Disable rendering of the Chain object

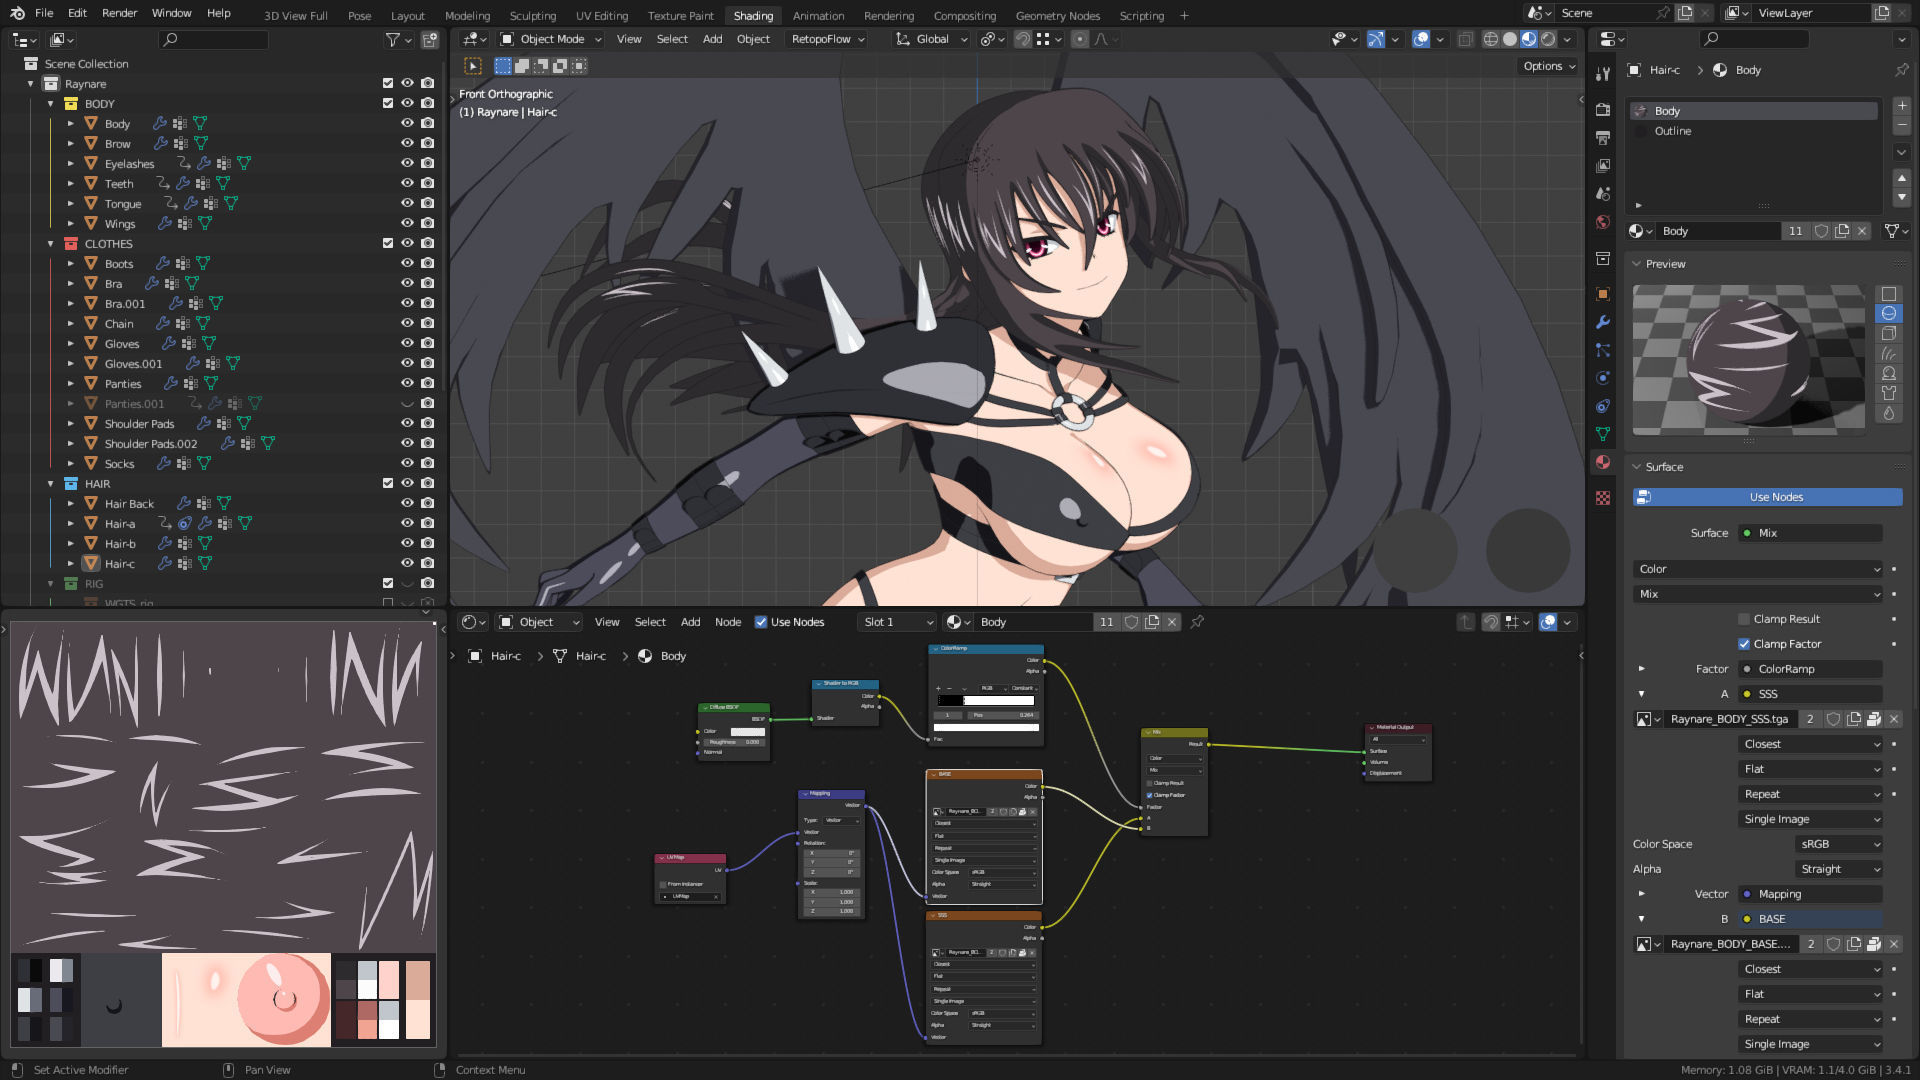[427, 323]
